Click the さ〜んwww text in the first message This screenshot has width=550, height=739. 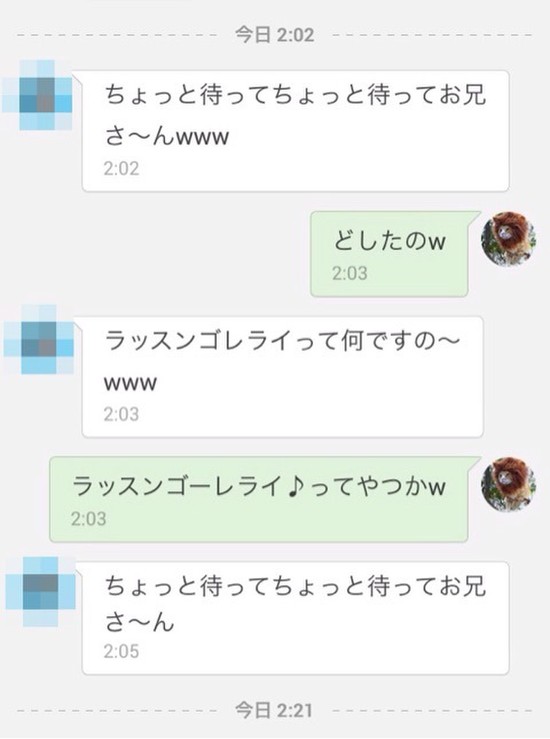(x=167, y=137)
